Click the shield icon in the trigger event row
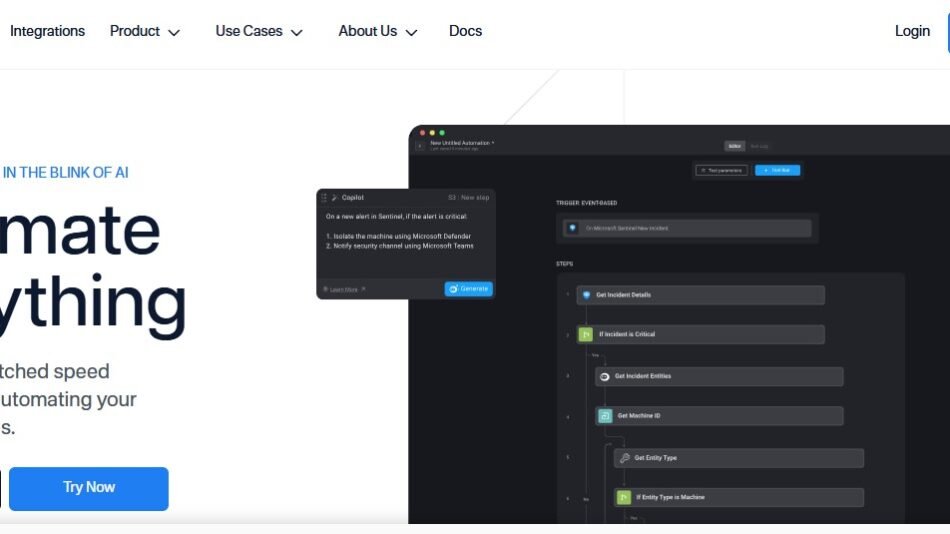 (x=572, y=228)
